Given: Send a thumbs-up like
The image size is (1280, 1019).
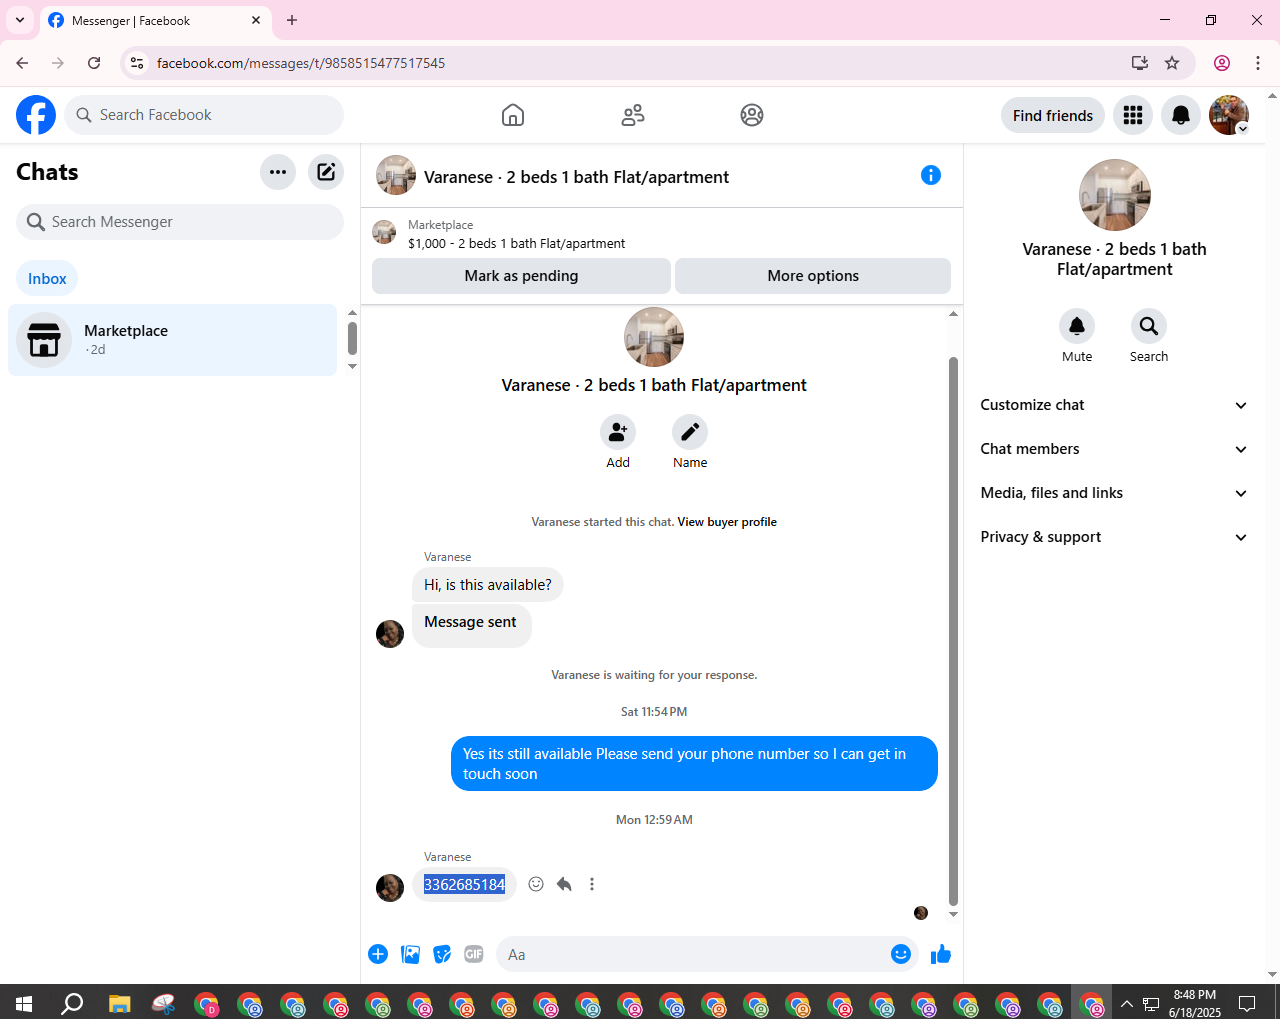Looking at the screenshot, I should tap(941, 954).
